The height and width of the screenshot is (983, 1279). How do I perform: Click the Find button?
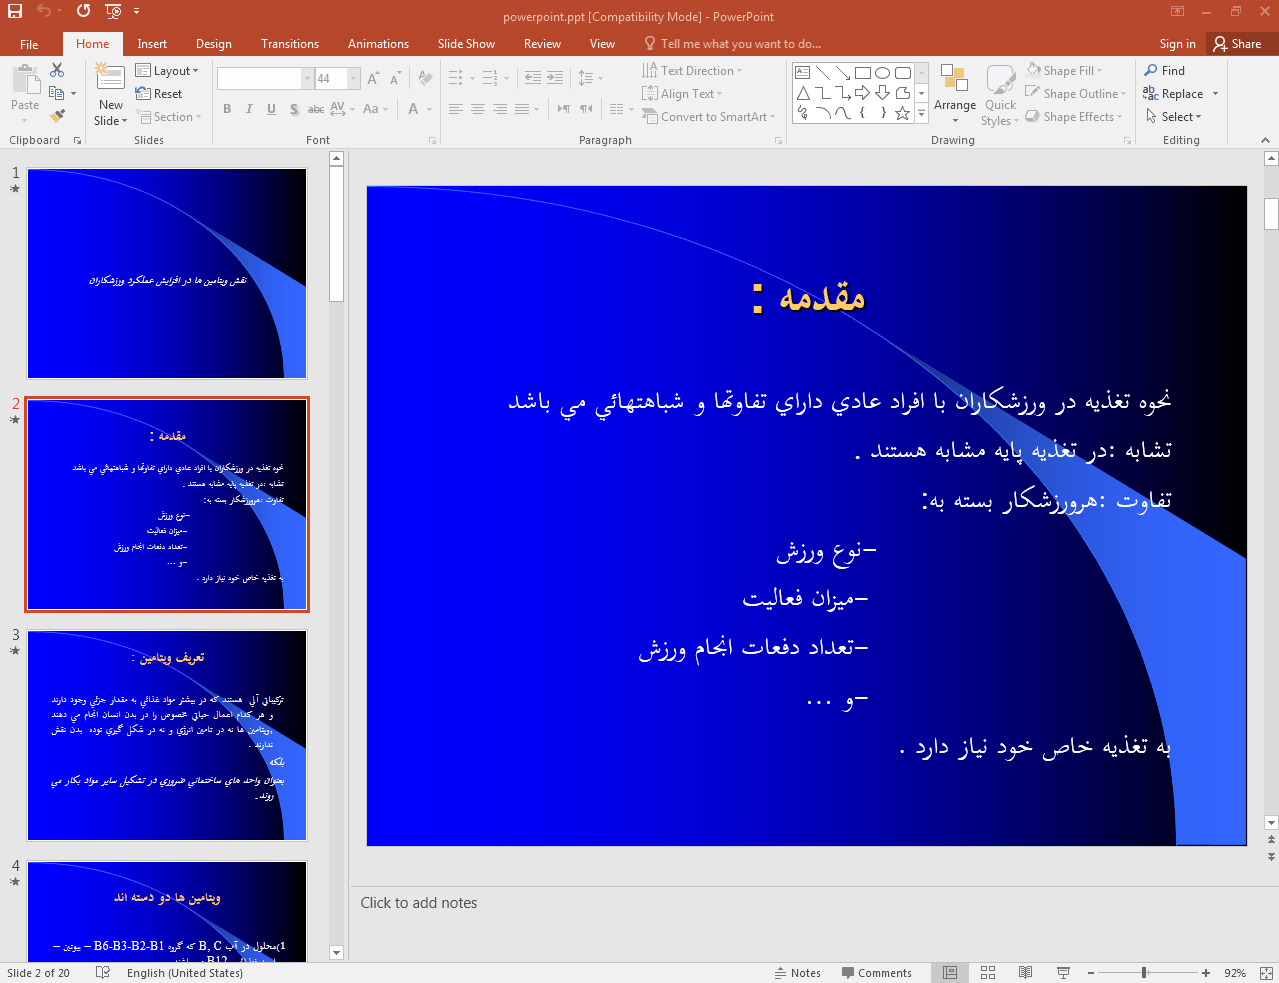[1165, 71]
